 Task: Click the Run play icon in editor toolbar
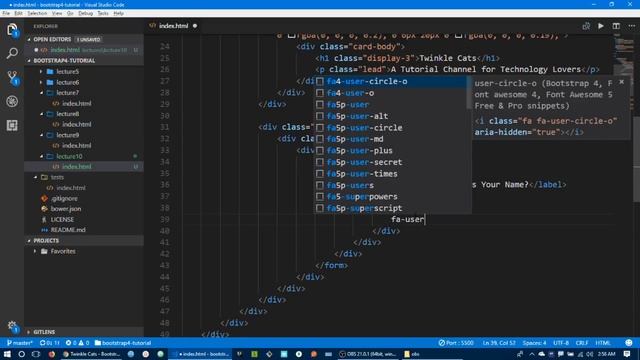(601, 26)
